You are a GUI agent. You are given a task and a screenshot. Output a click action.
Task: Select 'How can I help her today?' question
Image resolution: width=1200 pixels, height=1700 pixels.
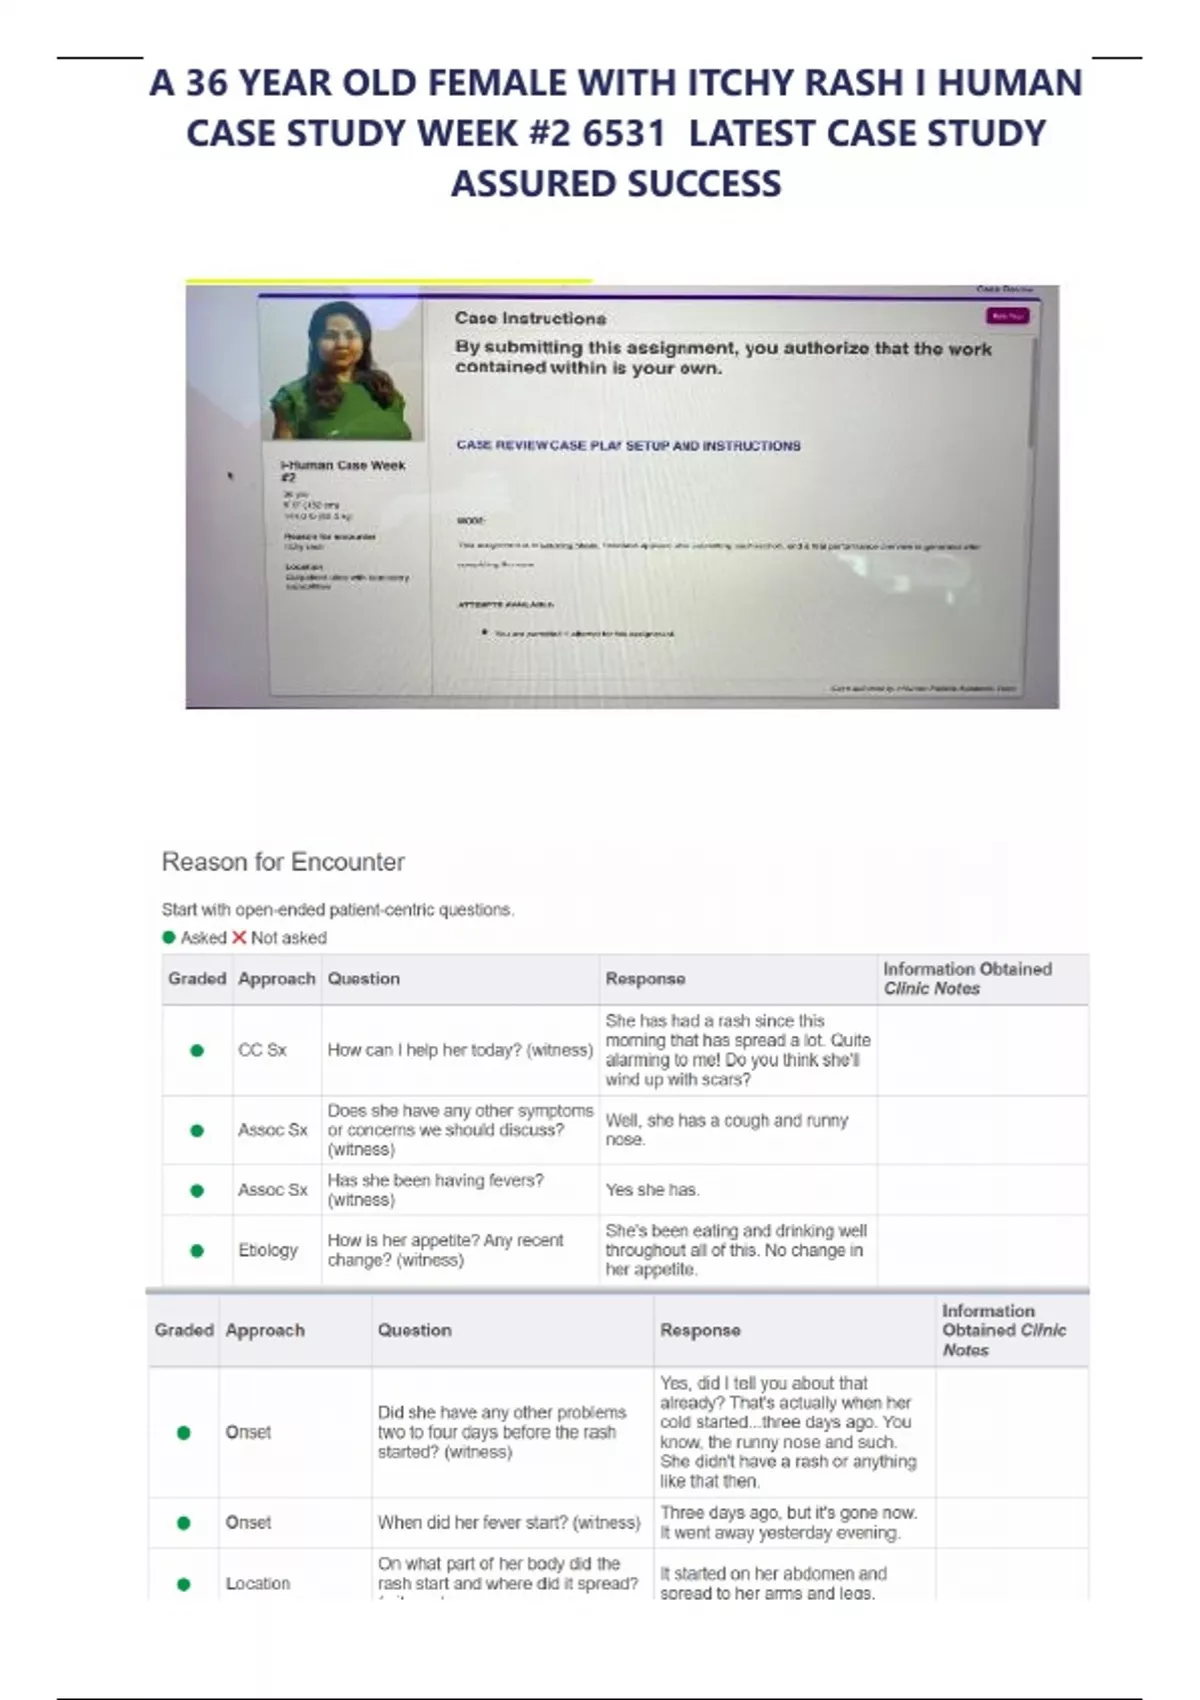460,1050
